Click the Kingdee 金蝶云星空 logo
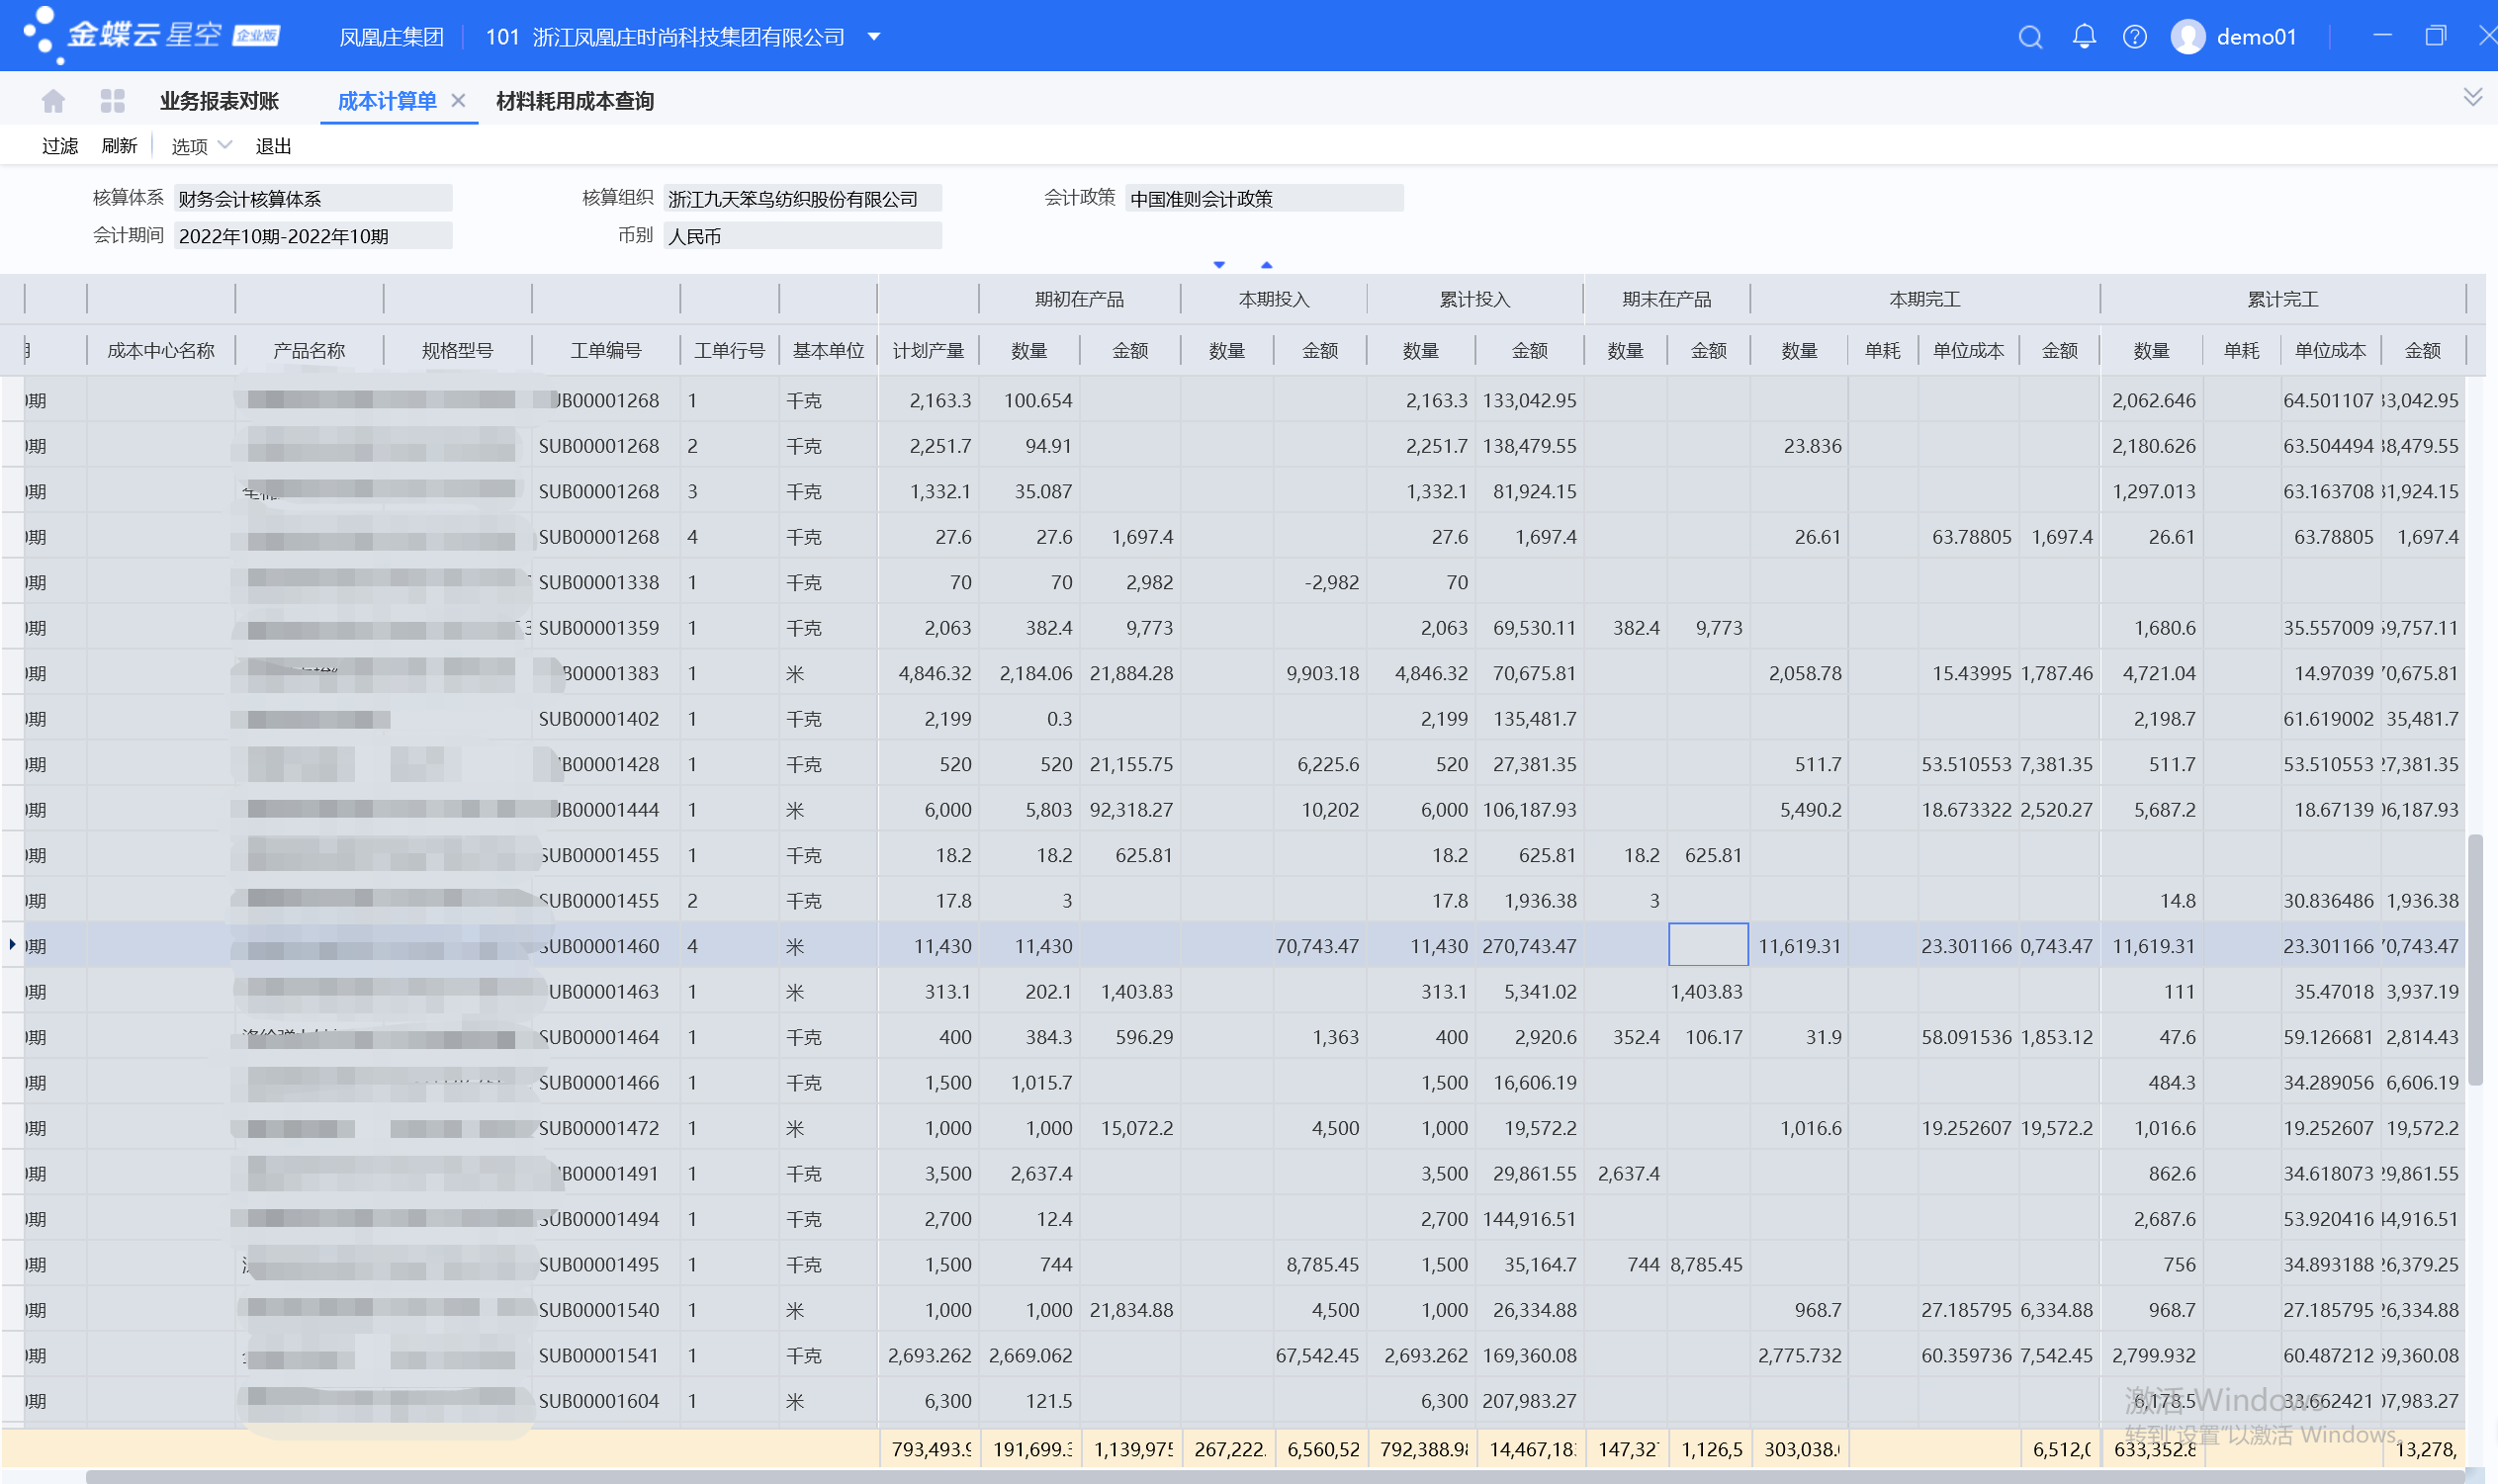Screen dimensions: 2498x1484 (150, 35)
